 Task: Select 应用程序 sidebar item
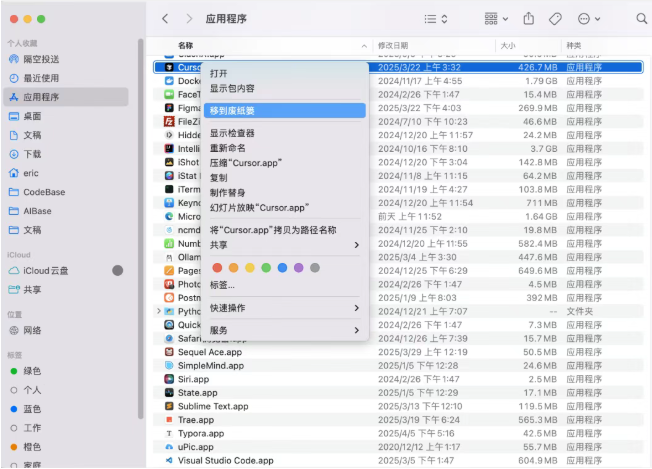[x=66, y=97]
